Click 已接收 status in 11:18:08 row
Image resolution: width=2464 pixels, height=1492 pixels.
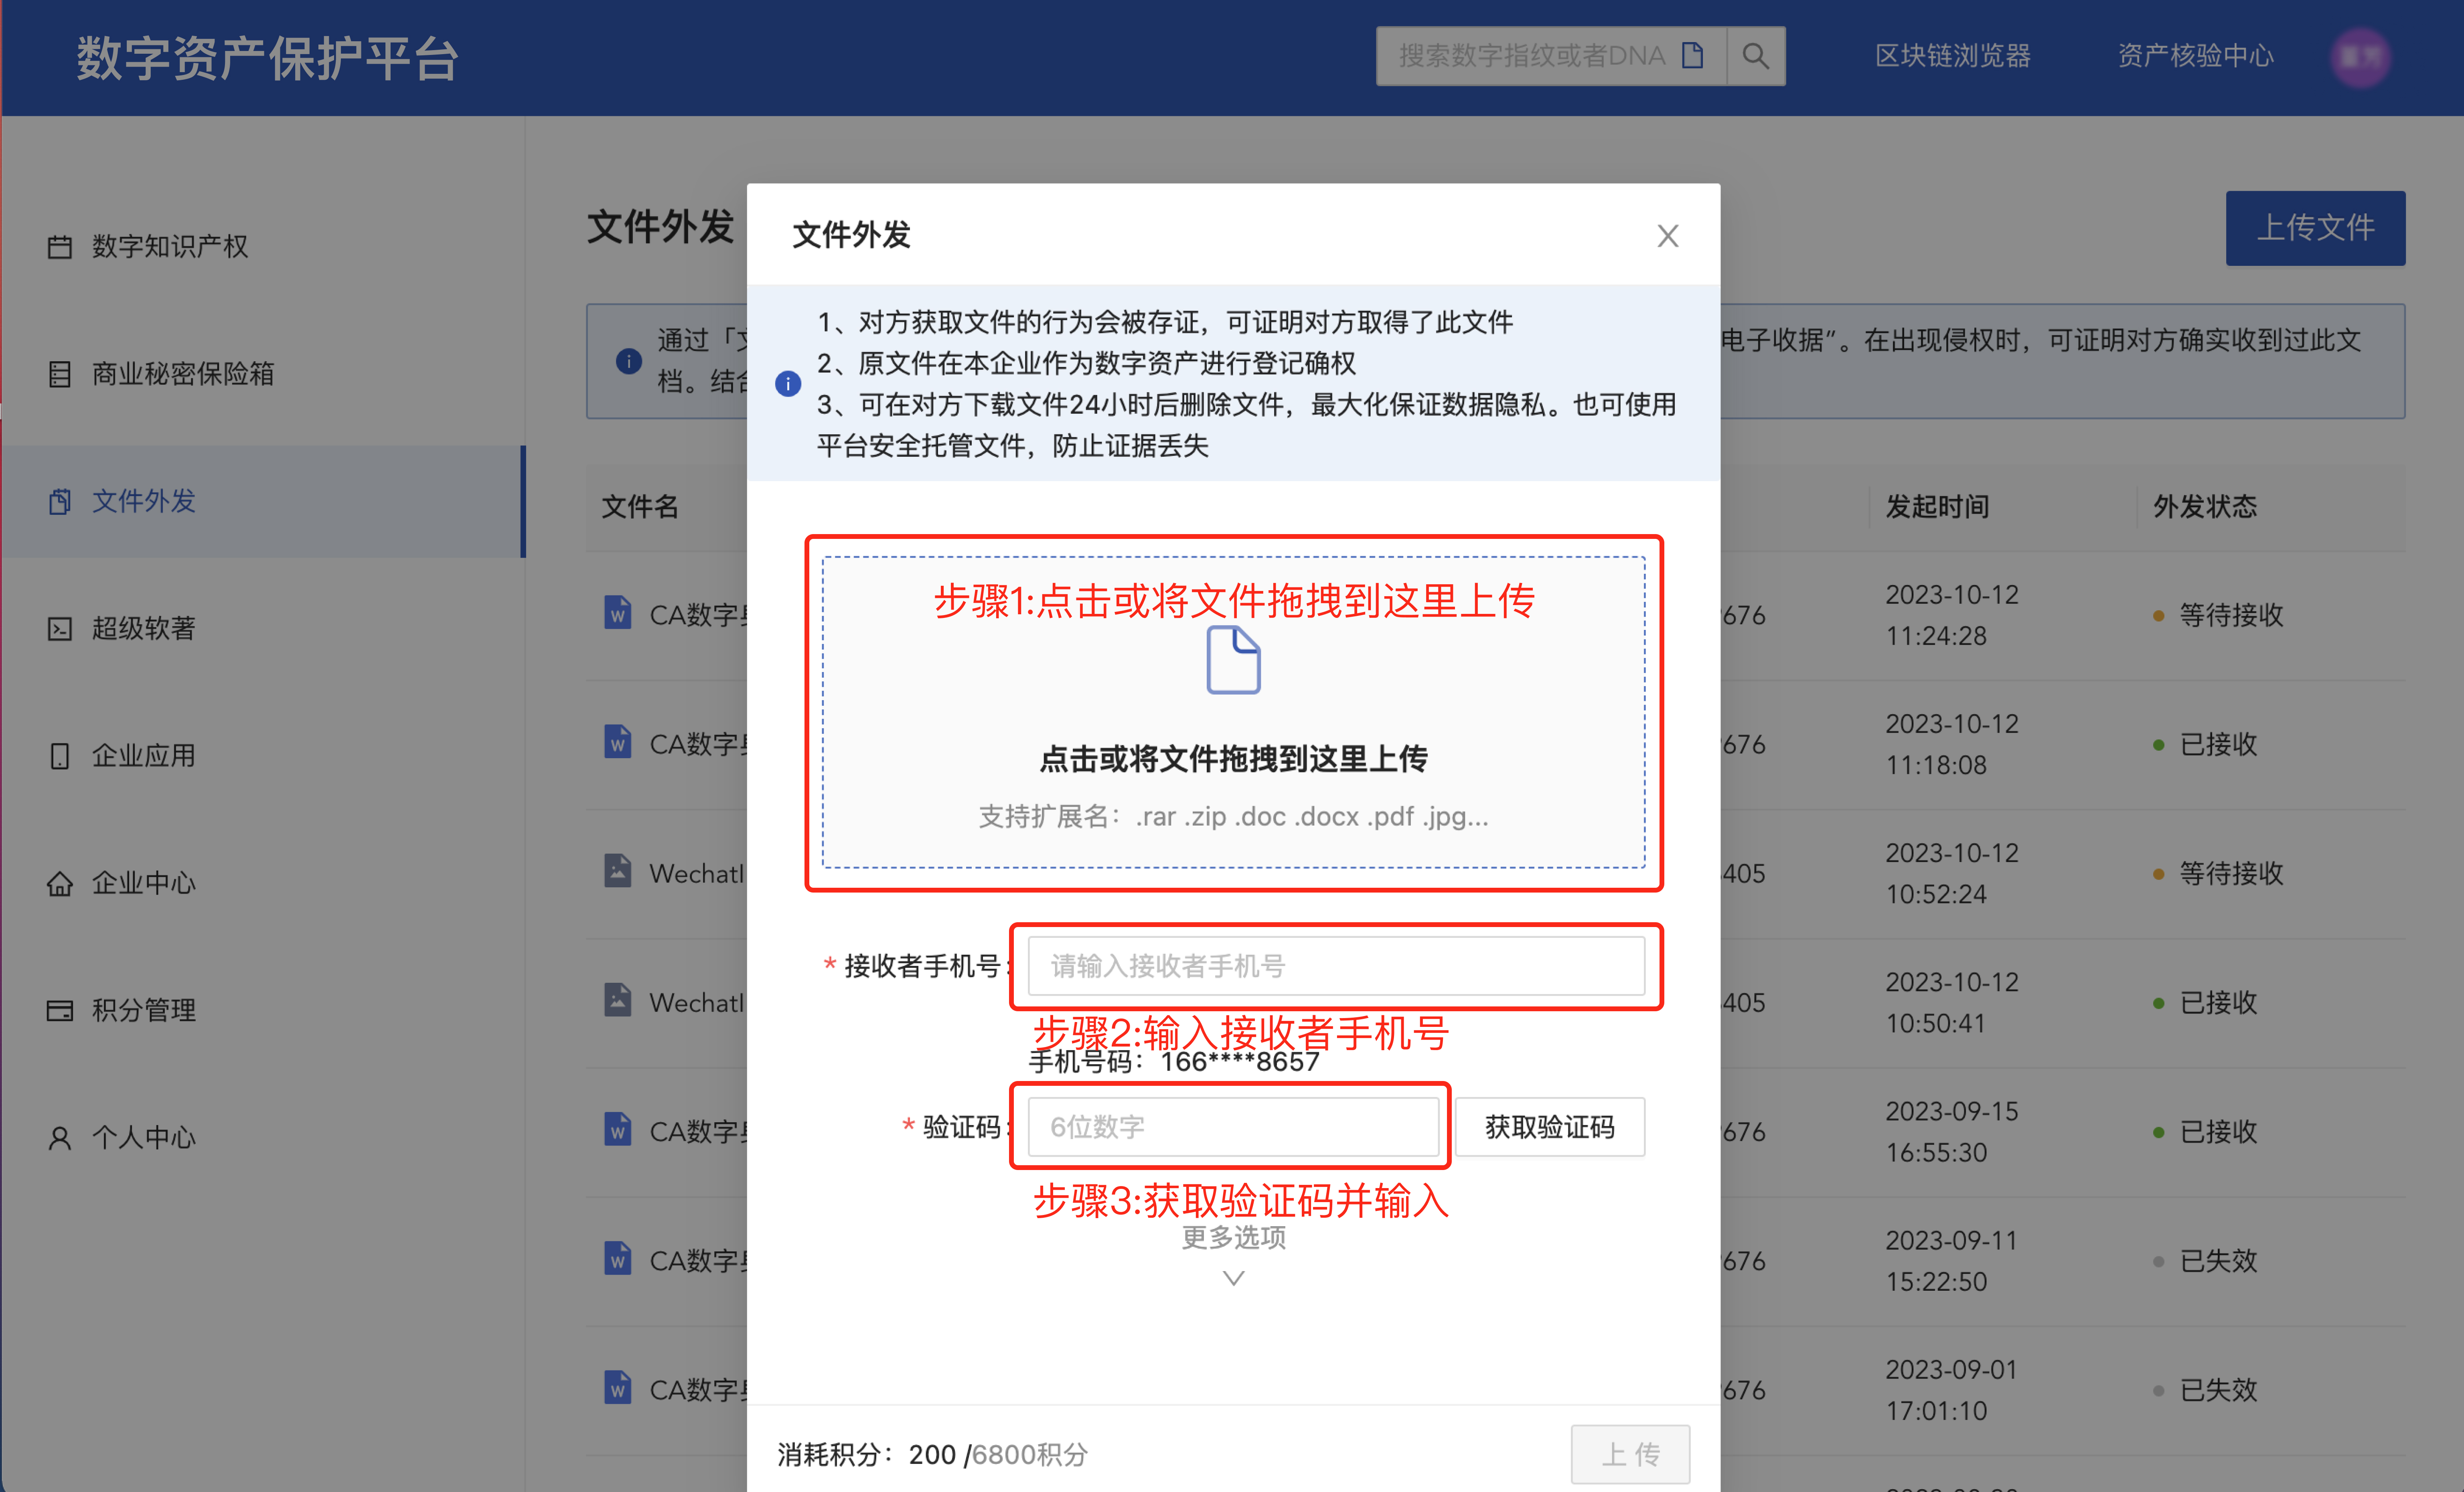click(x=2218, y=744)
